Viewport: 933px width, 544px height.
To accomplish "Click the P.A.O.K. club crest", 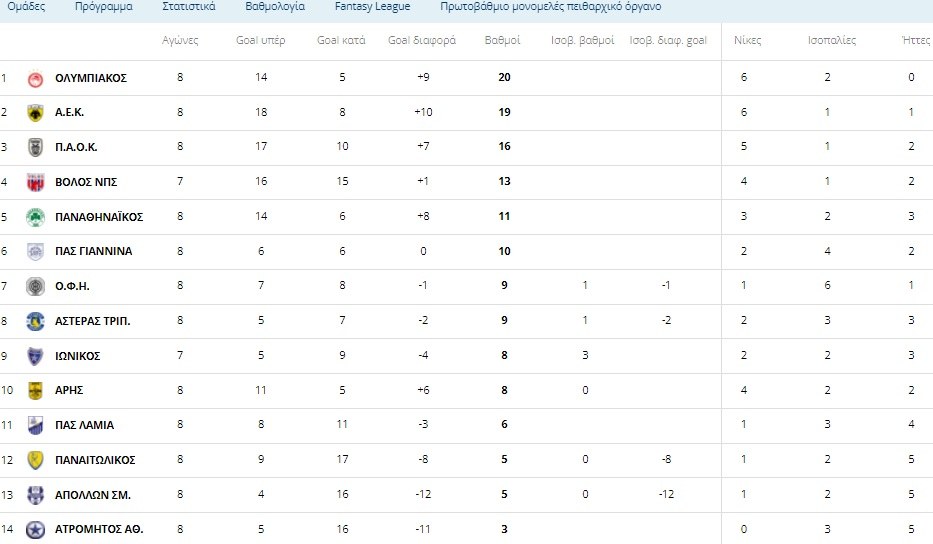I will point(36,147).
